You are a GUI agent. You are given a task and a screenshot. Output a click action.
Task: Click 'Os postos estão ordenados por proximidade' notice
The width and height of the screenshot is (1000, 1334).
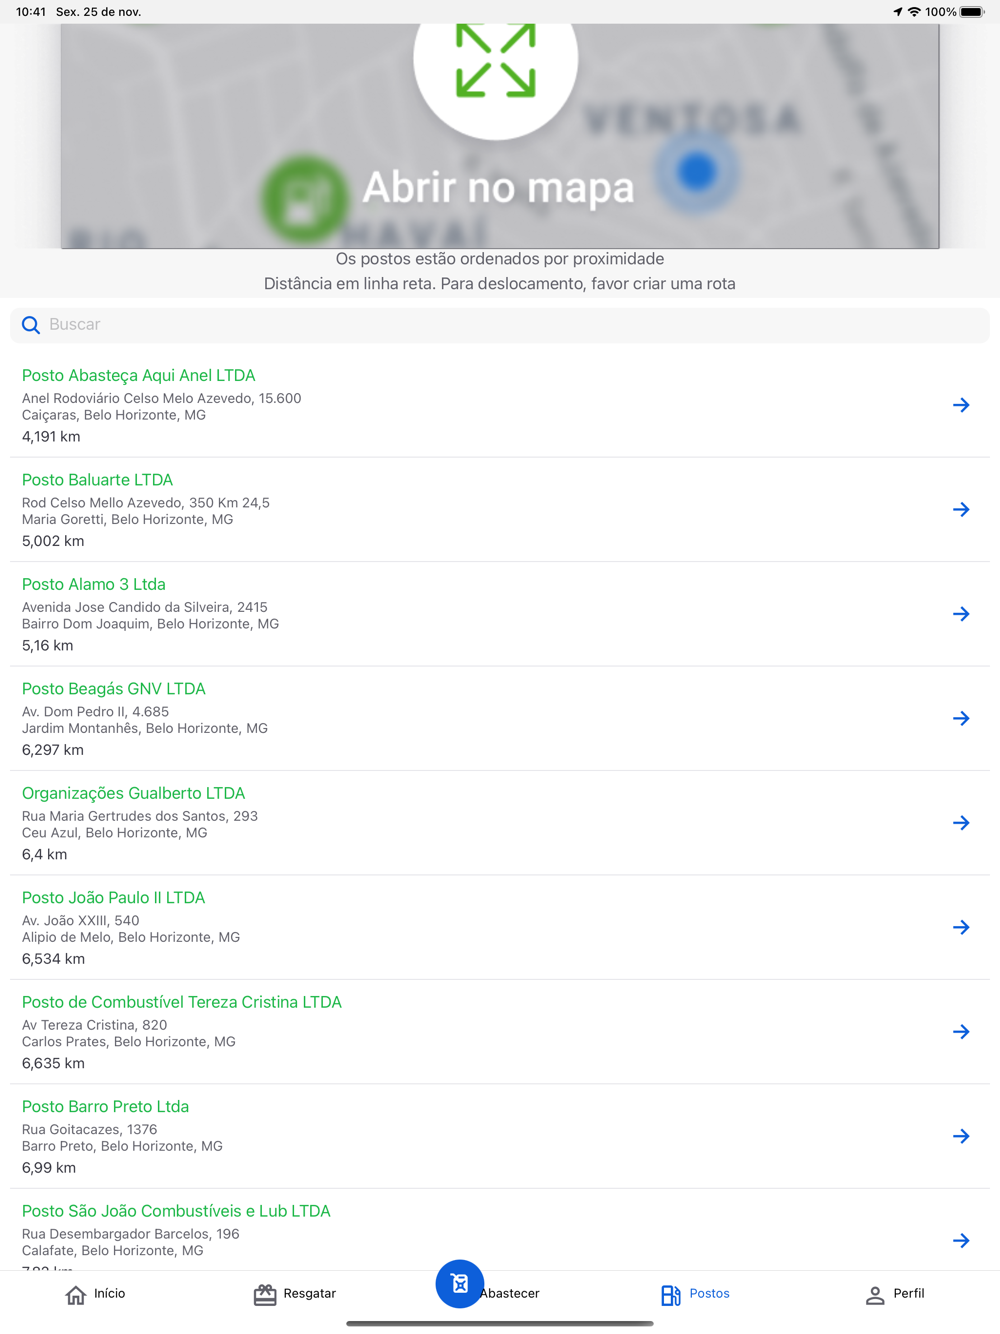pos(500,260)
